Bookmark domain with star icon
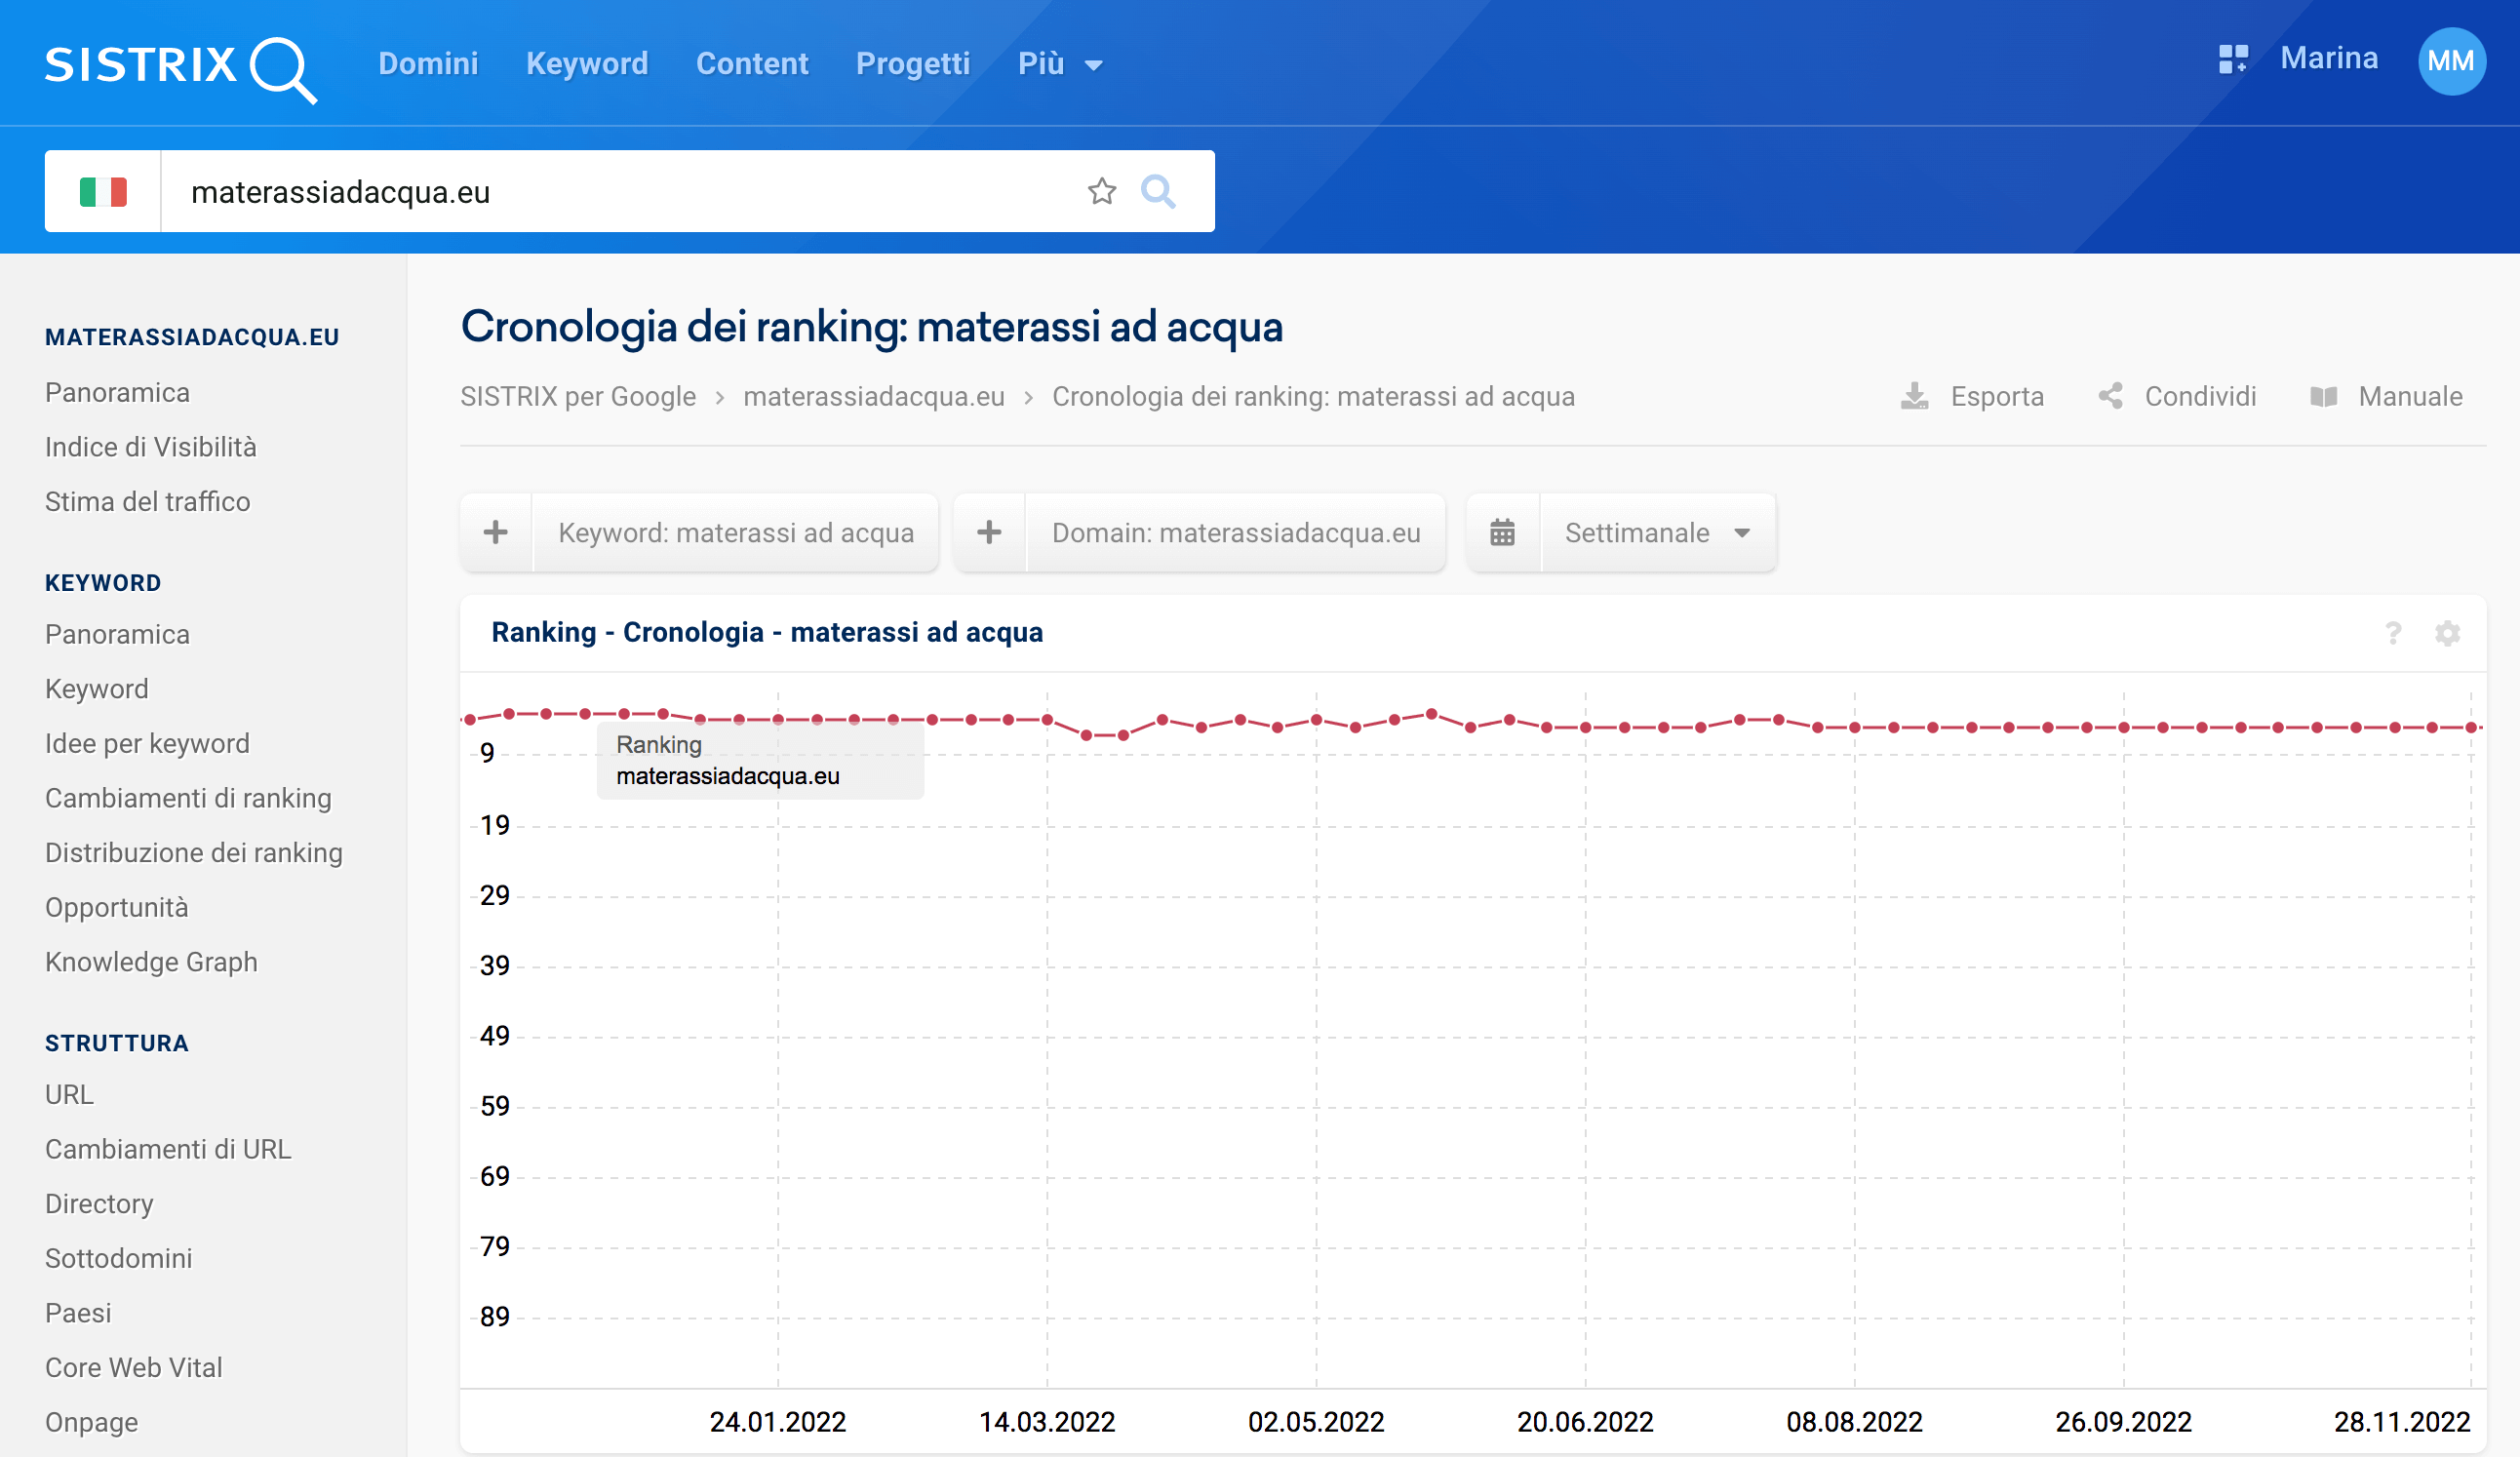Screen dimensions: 2520x1457 [x=1101, y=191]
